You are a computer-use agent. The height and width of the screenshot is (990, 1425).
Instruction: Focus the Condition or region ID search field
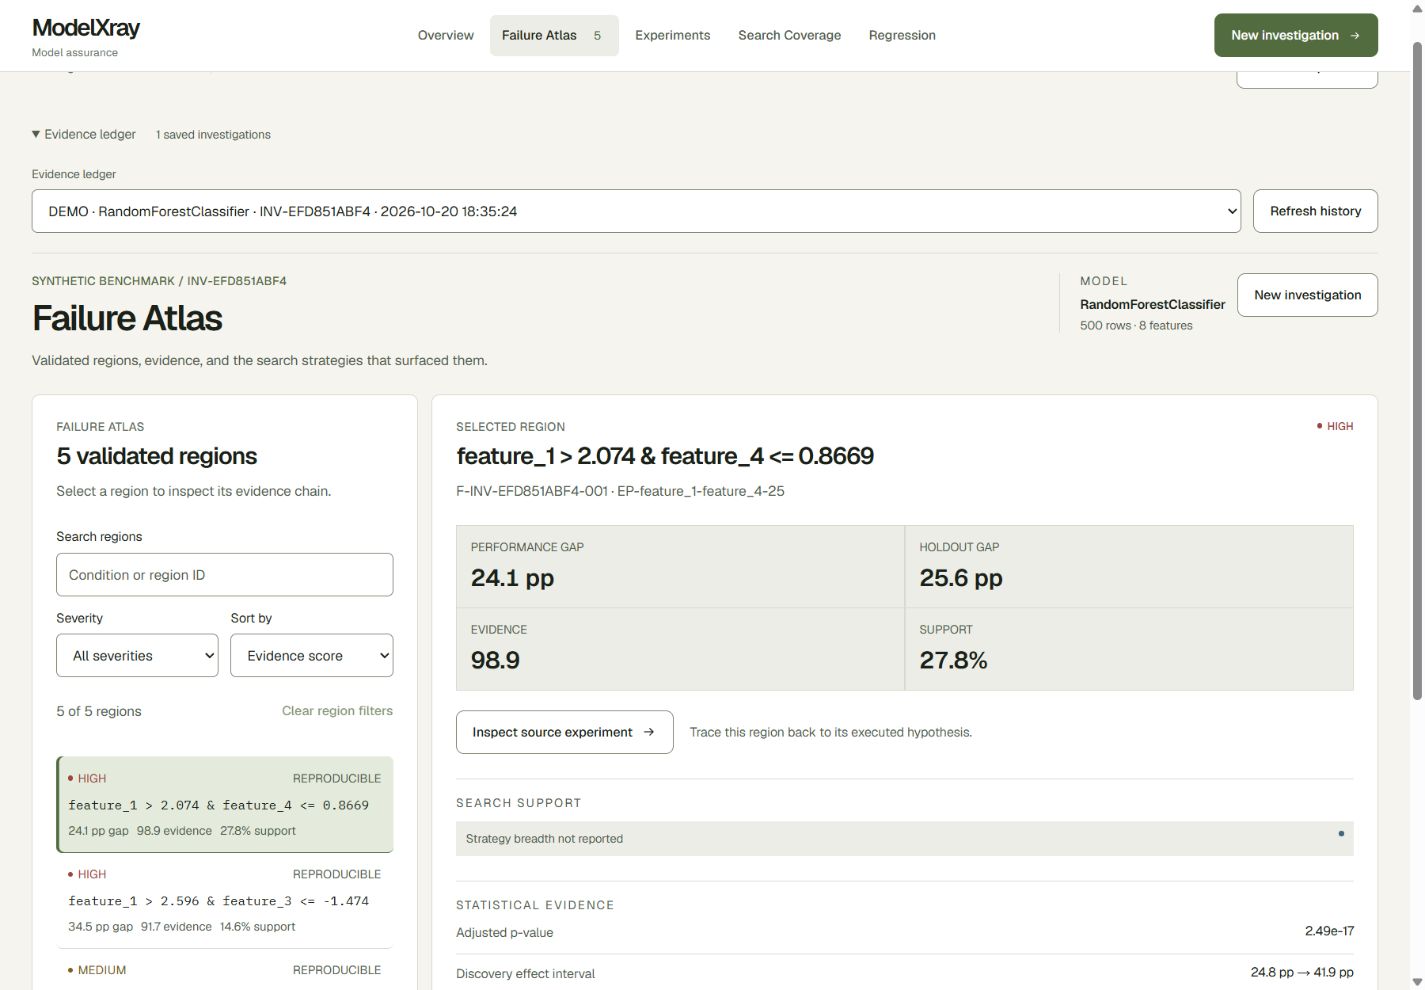click(225, 575)
